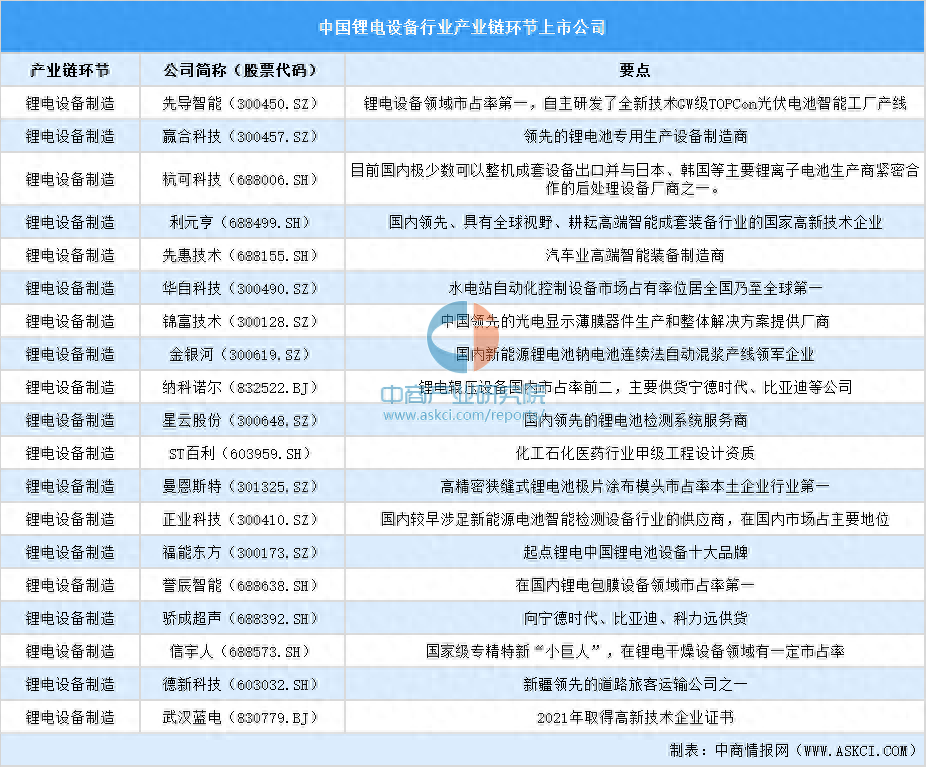Click 德新科技（603032.SH） cell
This screenshot has height=767, width=926.
pyautogui.click(x=242, y=685)
